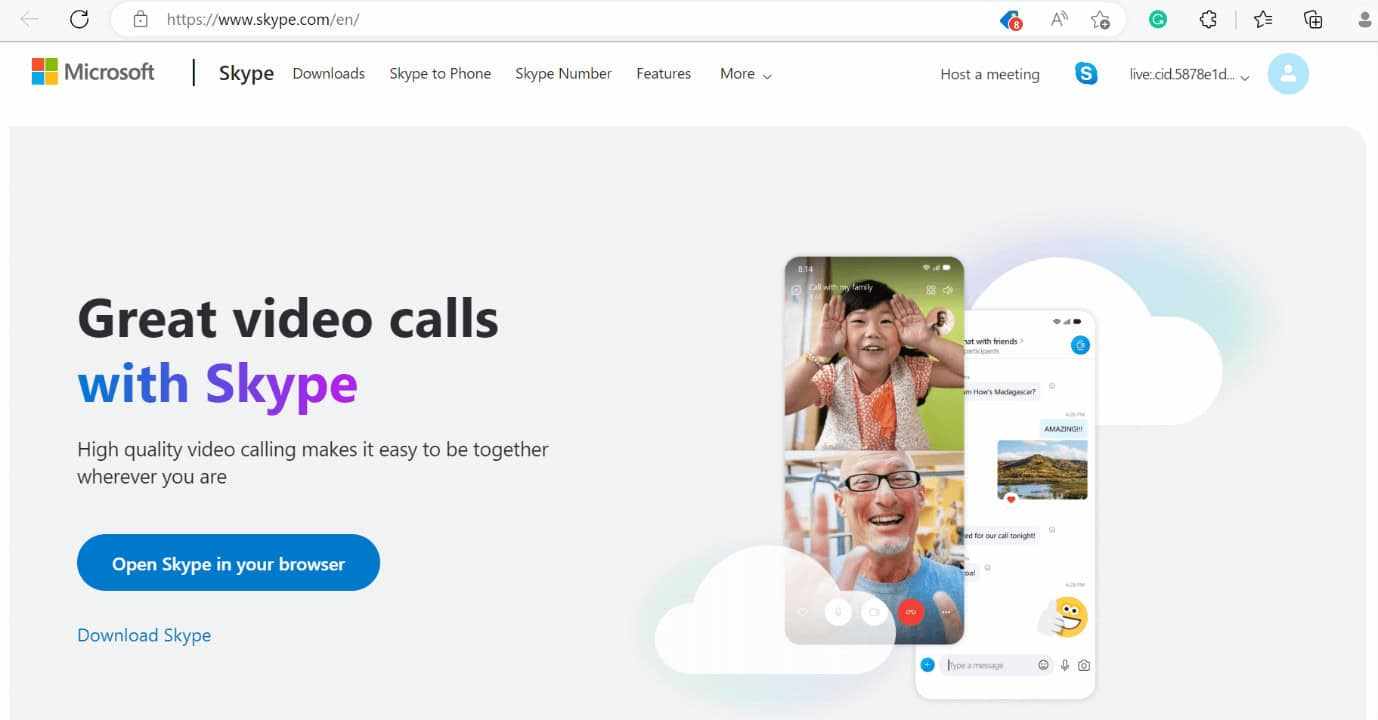The width and height of the screenshot is (1378, 720).
Task: Click the emoji icon in chat mockup
Action: coord(1043,665)
